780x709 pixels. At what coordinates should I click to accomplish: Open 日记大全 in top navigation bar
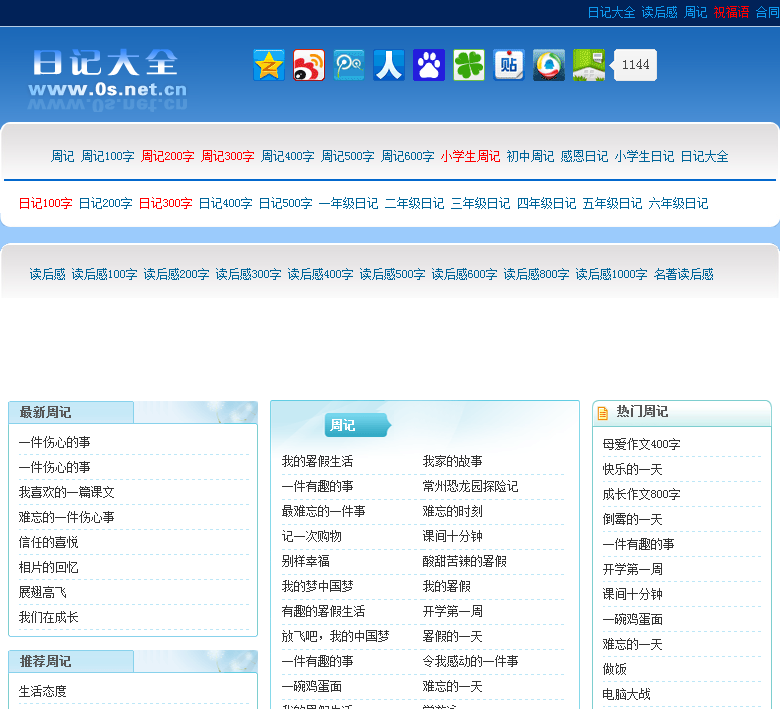point(611,12)
